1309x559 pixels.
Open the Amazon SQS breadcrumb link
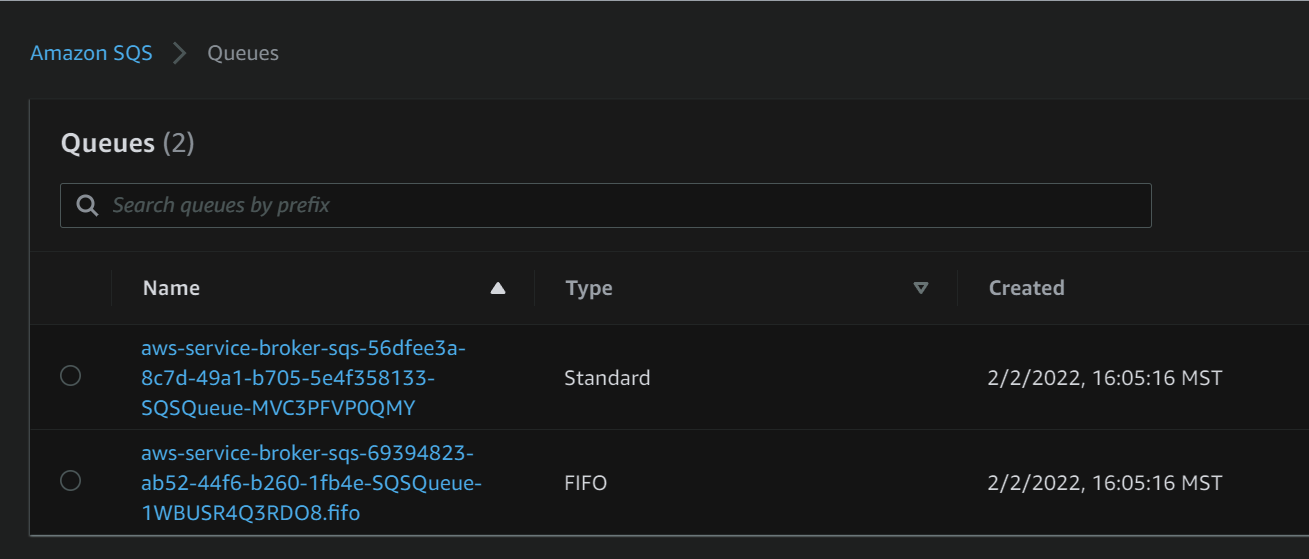[x=91, y=53]
